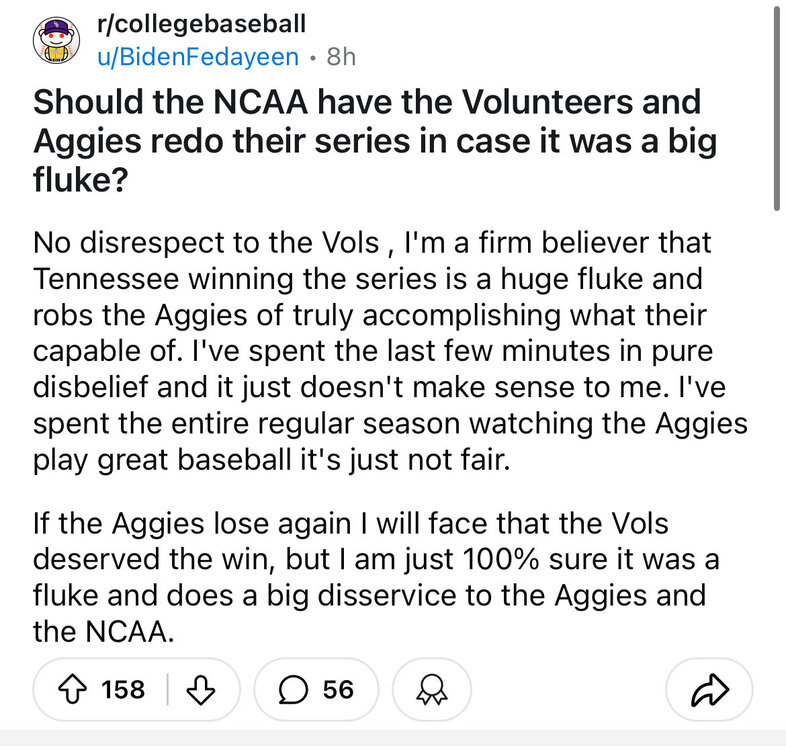Downvote the post with the down arrow
This screenshot has height=750, width=786.
[201, 689]
